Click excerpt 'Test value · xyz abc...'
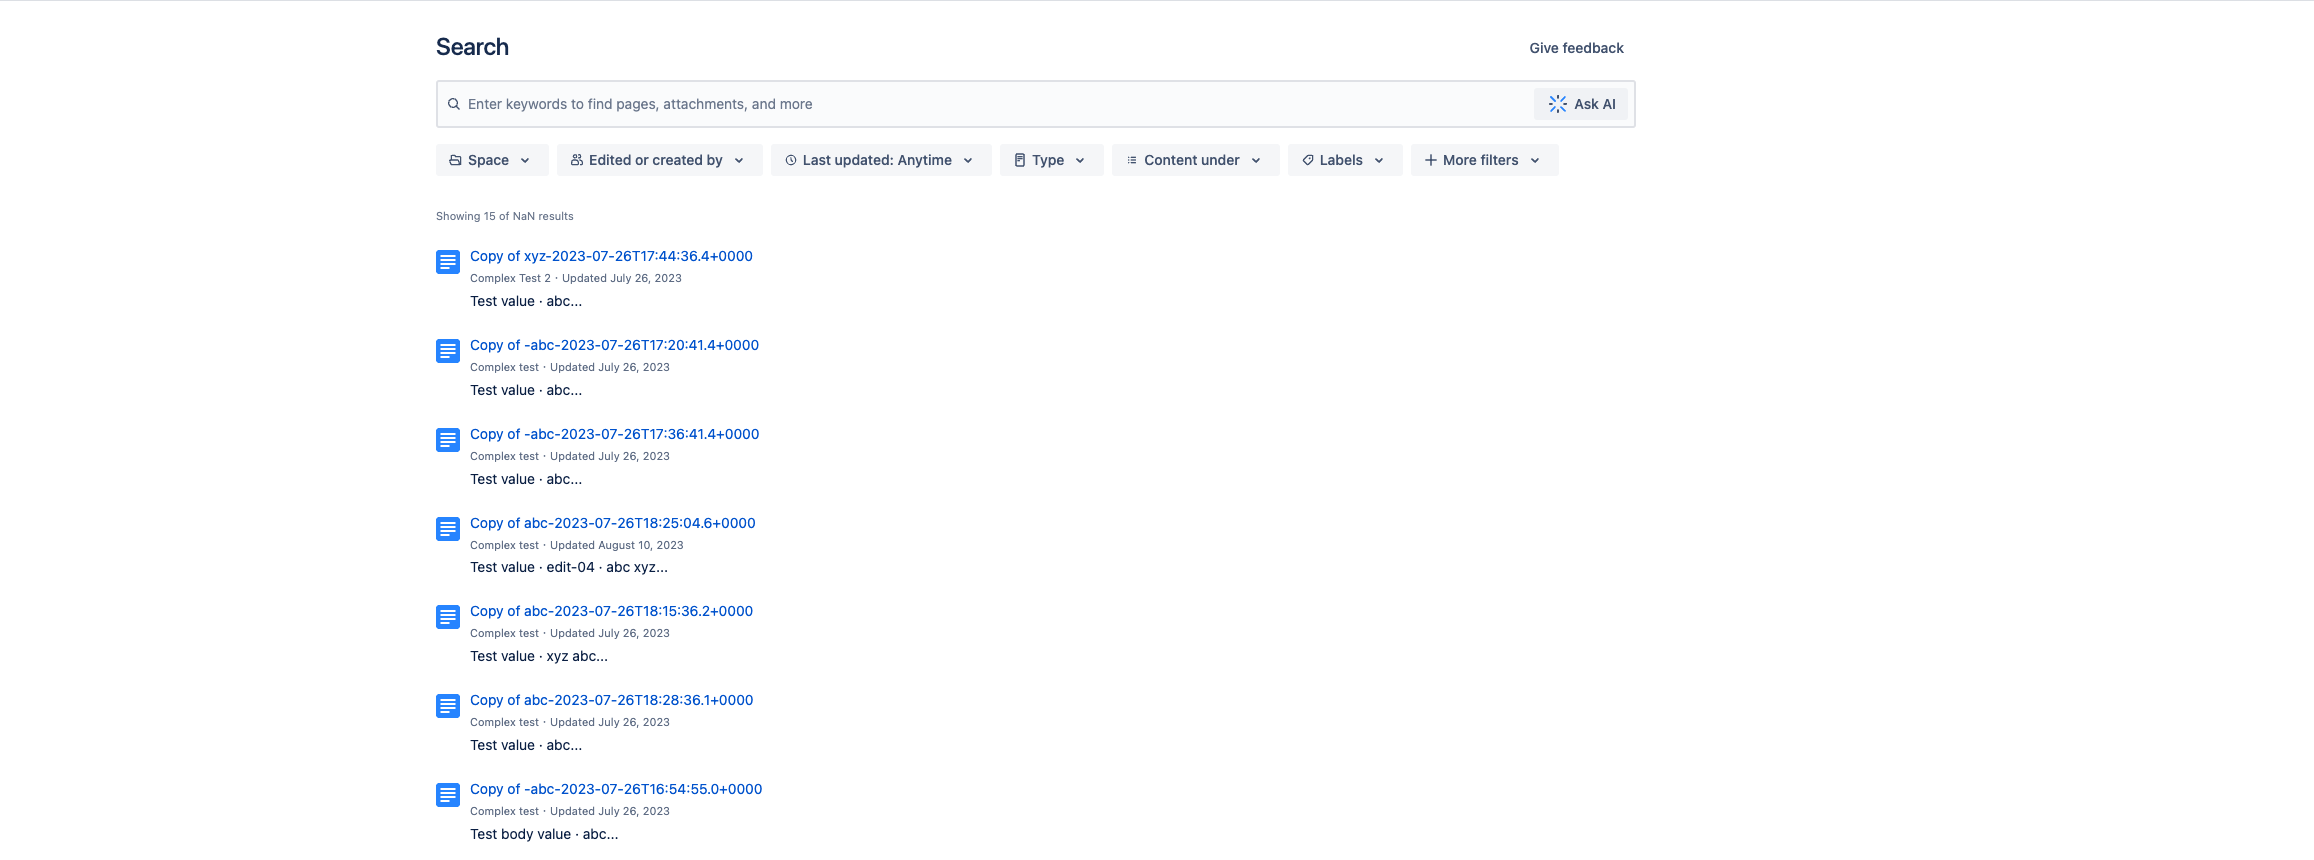Image resolution: width=2314 pixels, height=860 pixels. coord(539,656)
